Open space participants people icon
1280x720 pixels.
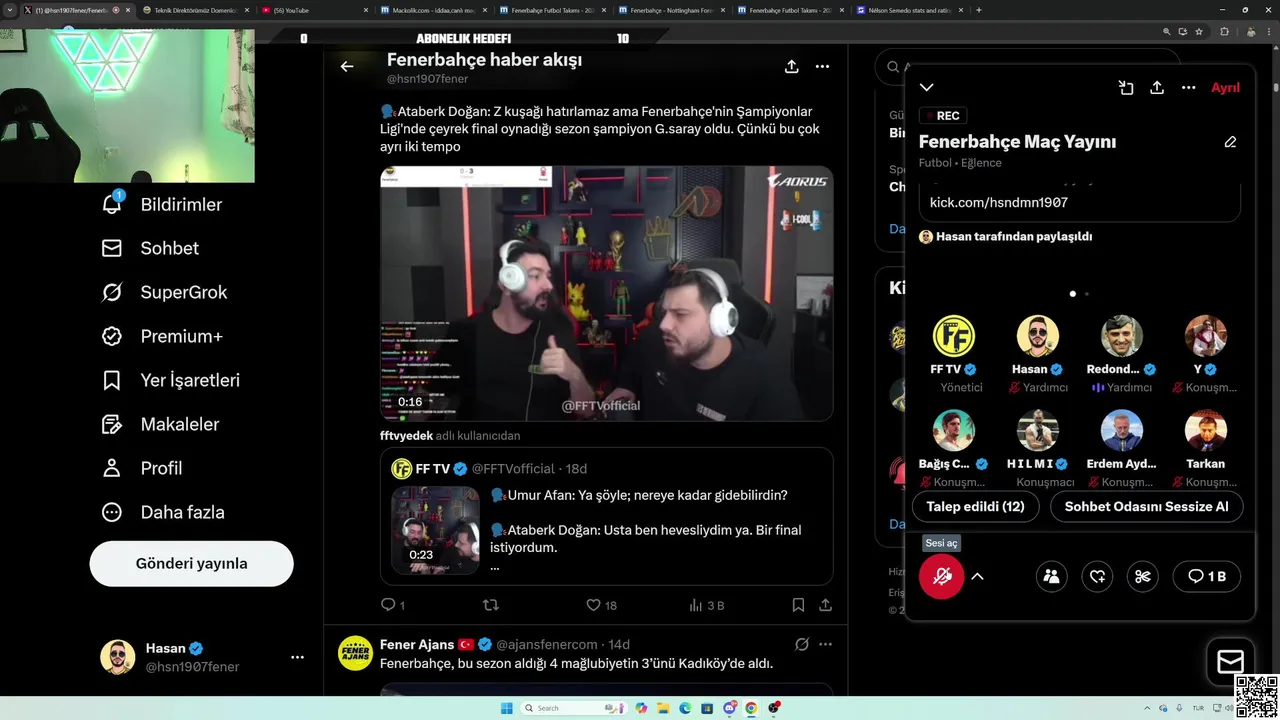pyautogui.click(x=1051, y=576)
